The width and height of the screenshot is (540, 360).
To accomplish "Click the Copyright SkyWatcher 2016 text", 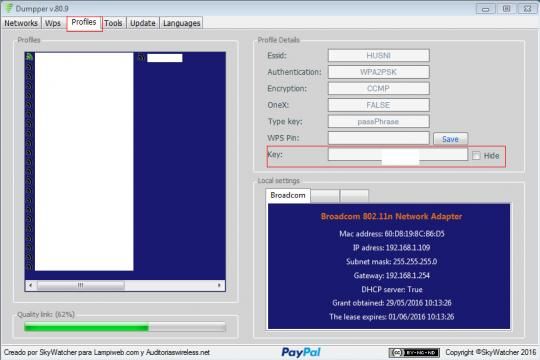I will point(490,352).
